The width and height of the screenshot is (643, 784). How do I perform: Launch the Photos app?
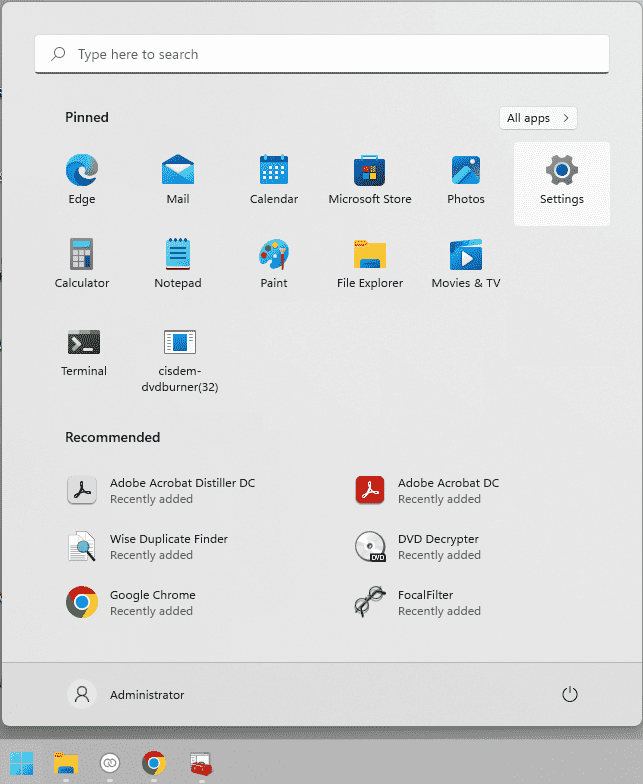pos(466,180)
